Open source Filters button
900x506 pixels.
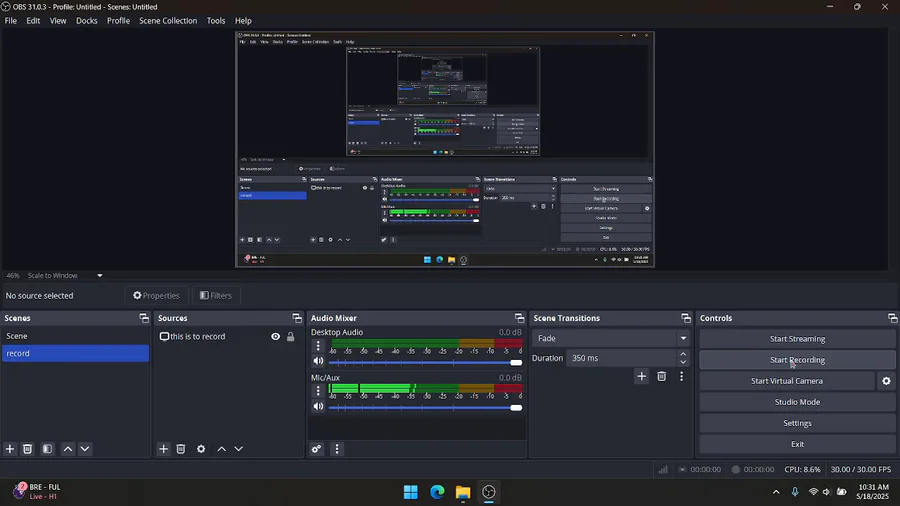click(216, 295)
